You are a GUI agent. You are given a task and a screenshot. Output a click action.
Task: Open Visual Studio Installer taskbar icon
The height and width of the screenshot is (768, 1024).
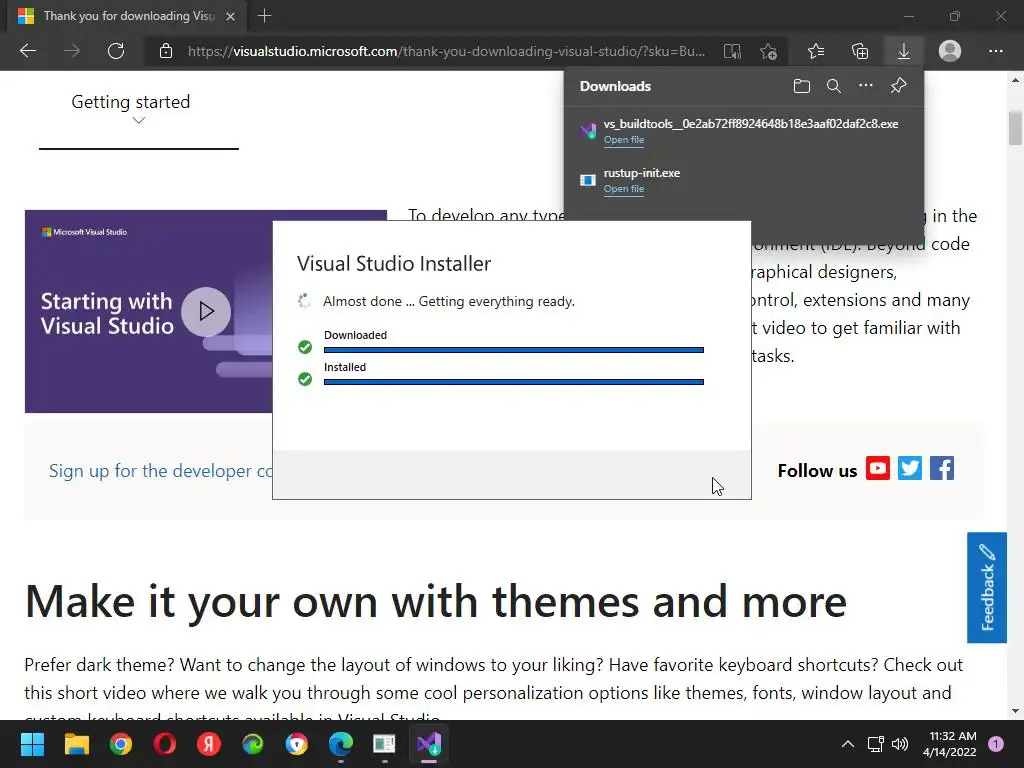(x=429, y=744)
